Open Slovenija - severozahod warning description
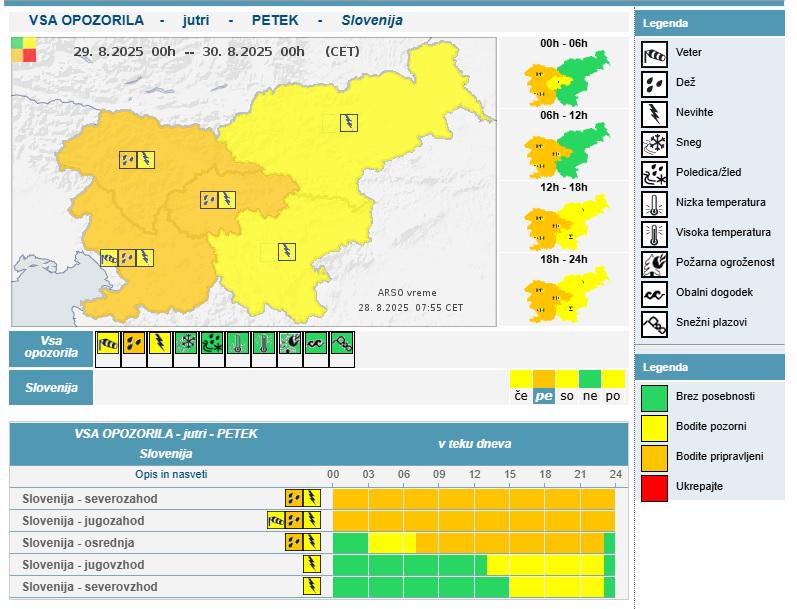 [x=90, y=498]
